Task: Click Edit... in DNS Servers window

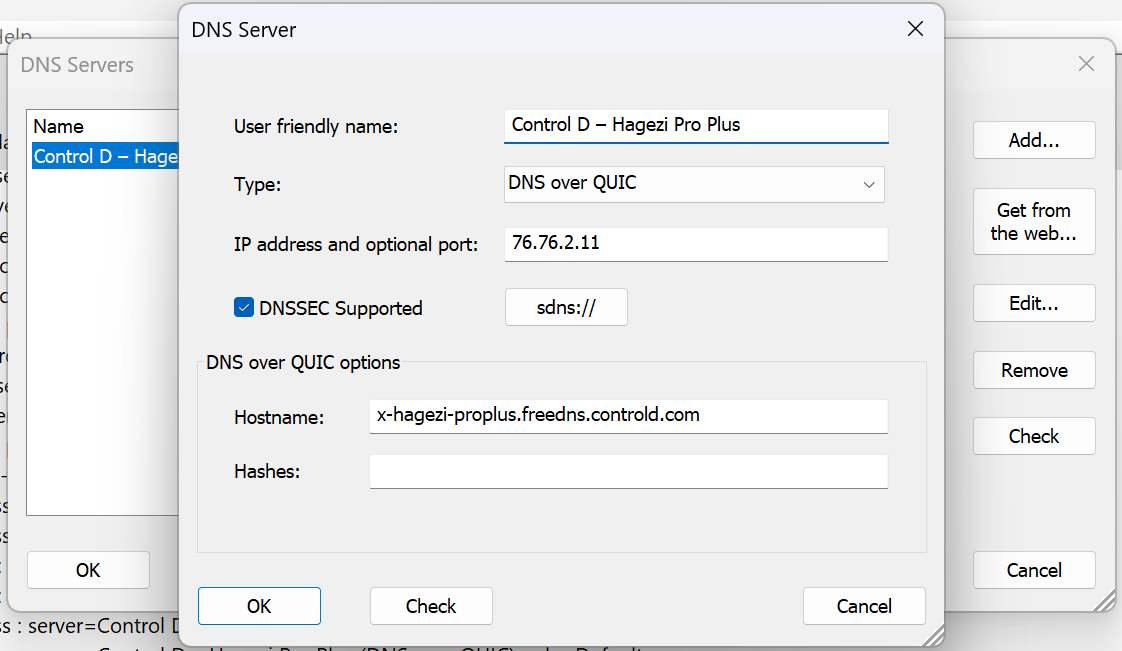Action: coord(1033,303)
